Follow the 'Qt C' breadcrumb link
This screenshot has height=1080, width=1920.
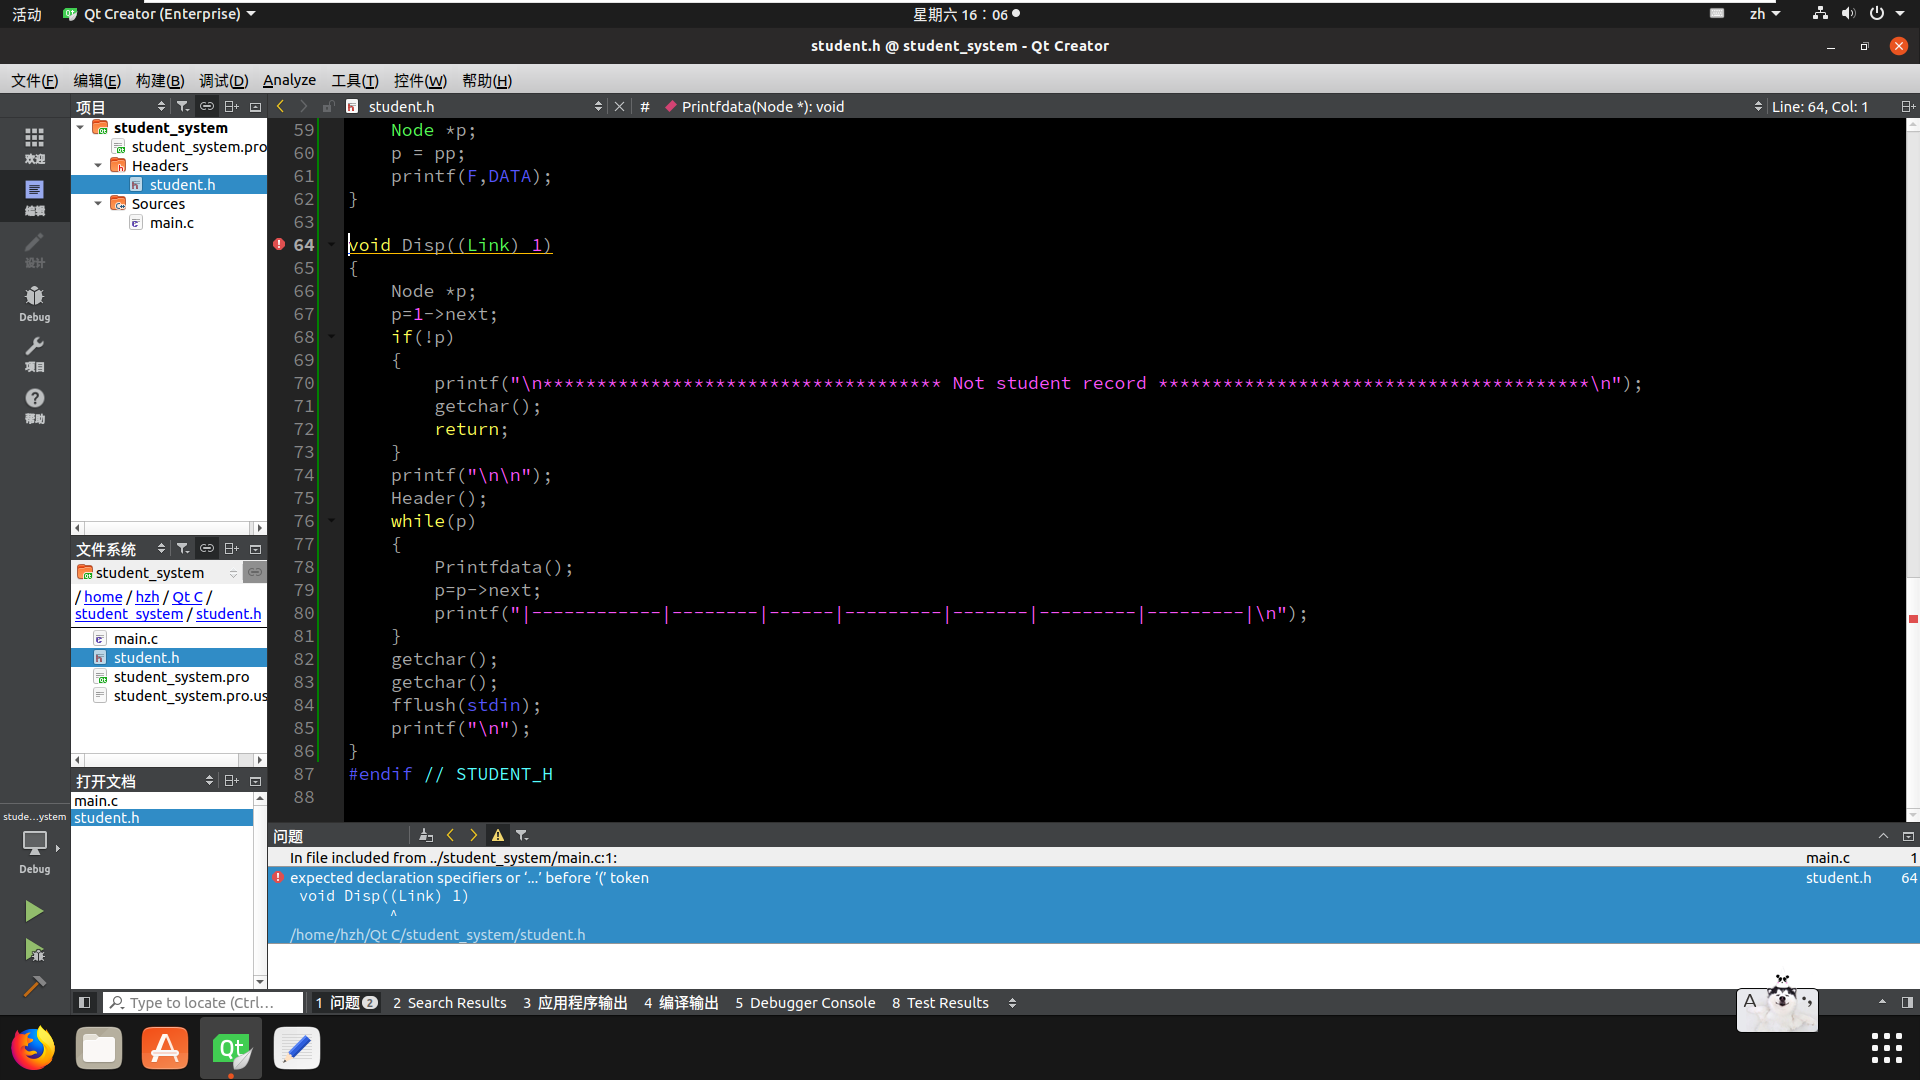click(187, 596)
